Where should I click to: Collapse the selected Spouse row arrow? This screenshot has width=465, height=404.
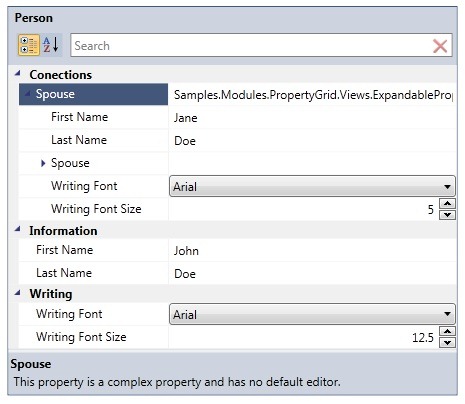29,93
